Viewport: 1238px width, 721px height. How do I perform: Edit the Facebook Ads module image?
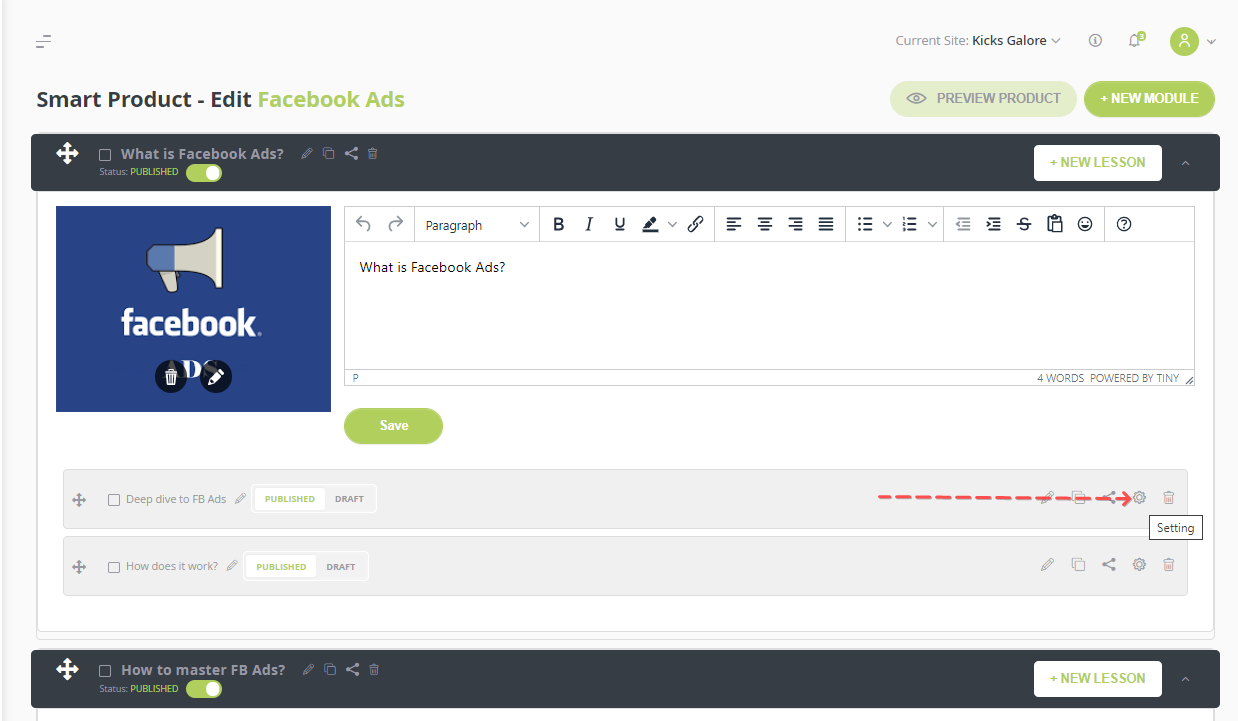coord(216,376)
